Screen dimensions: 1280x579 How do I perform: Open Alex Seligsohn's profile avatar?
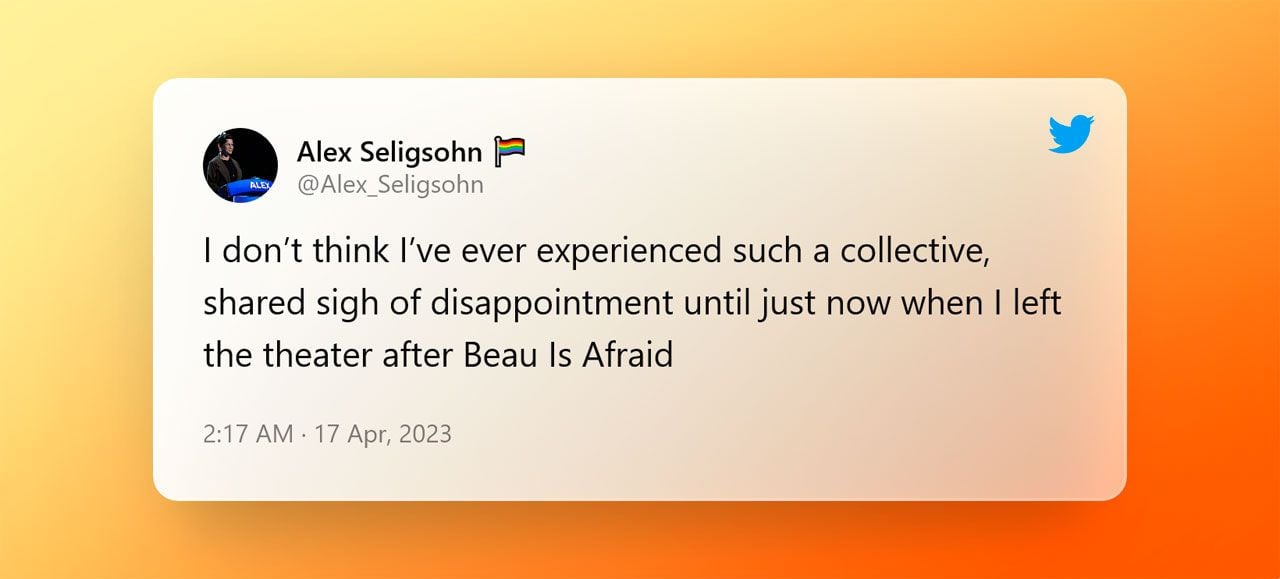tap(240, 165)
